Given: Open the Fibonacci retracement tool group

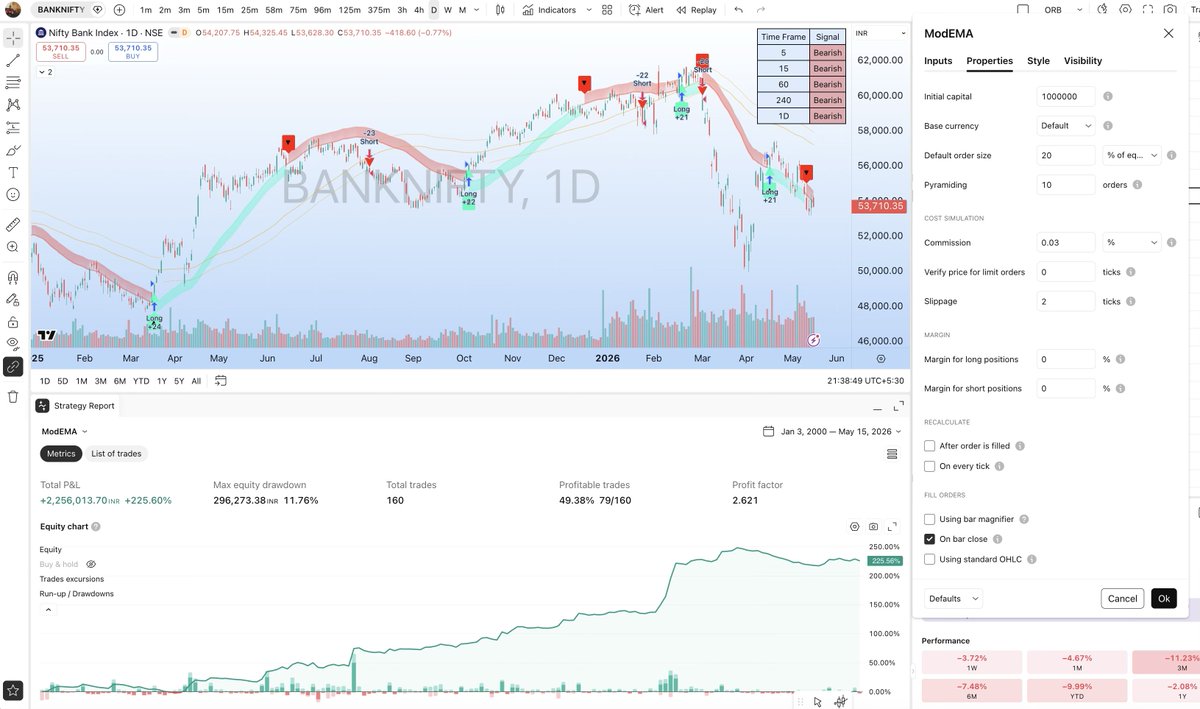Looking at the screenshot, I should (13, 82).
